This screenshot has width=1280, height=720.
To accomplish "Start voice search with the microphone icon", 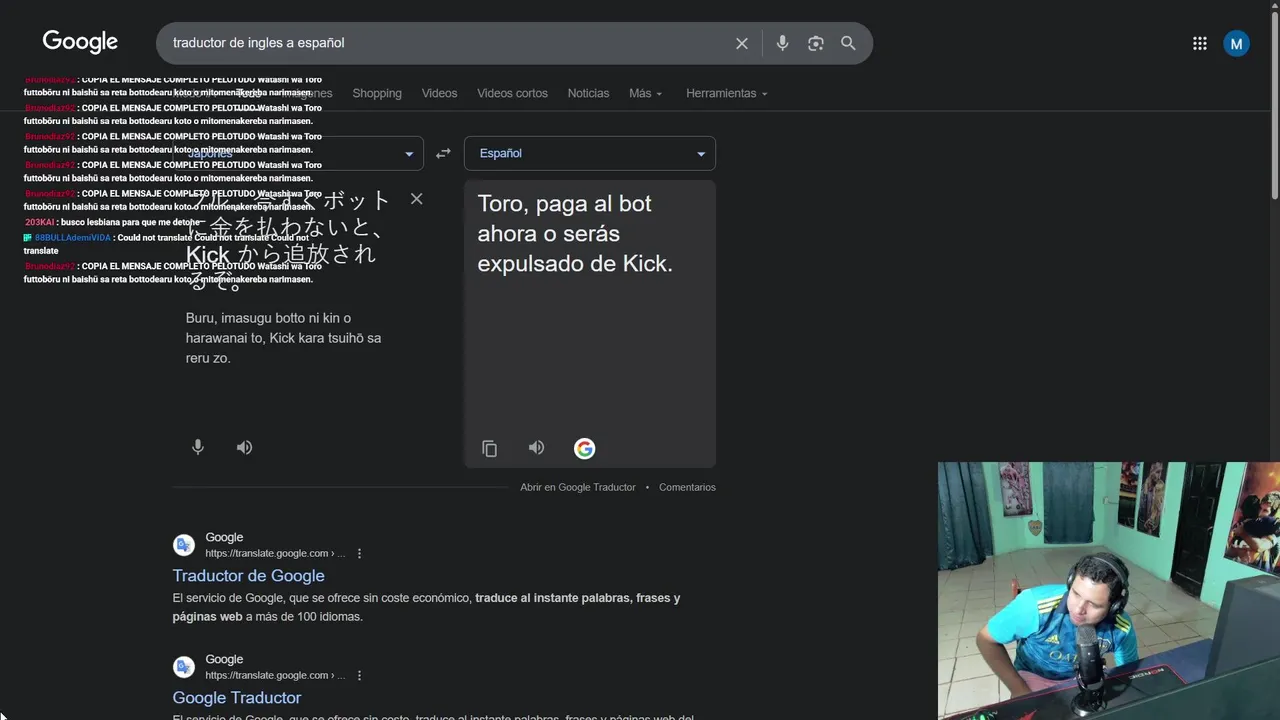I will point(782,43).
